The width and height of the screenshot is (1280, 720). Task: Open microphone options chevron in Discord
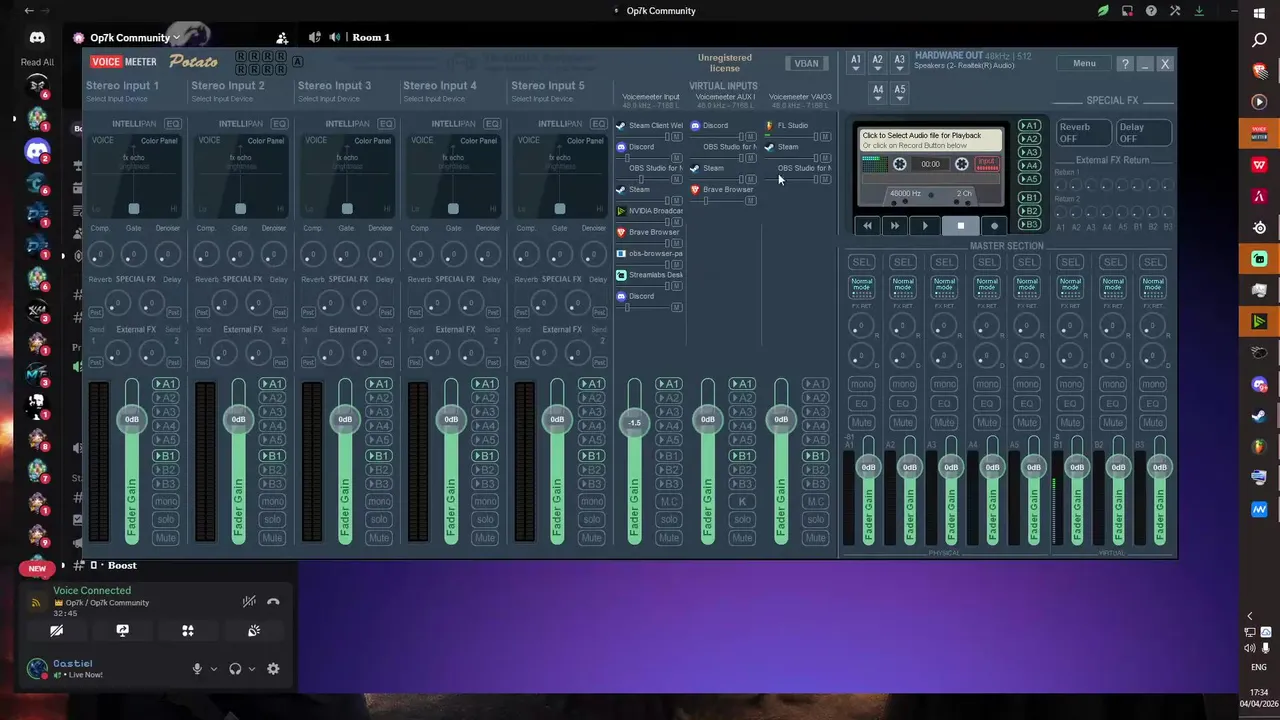pos(214,669)
